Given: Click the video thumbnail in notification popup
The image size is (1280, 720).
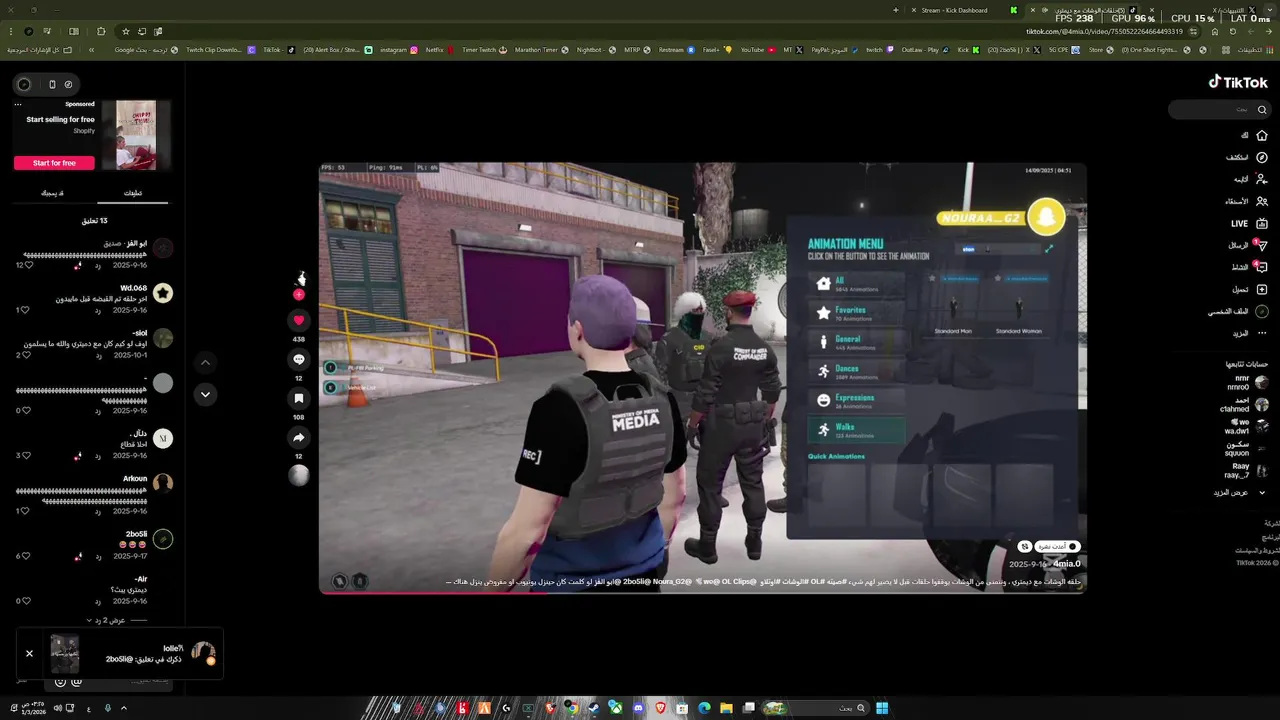Looking at the screenshot, I should point(65,654).
